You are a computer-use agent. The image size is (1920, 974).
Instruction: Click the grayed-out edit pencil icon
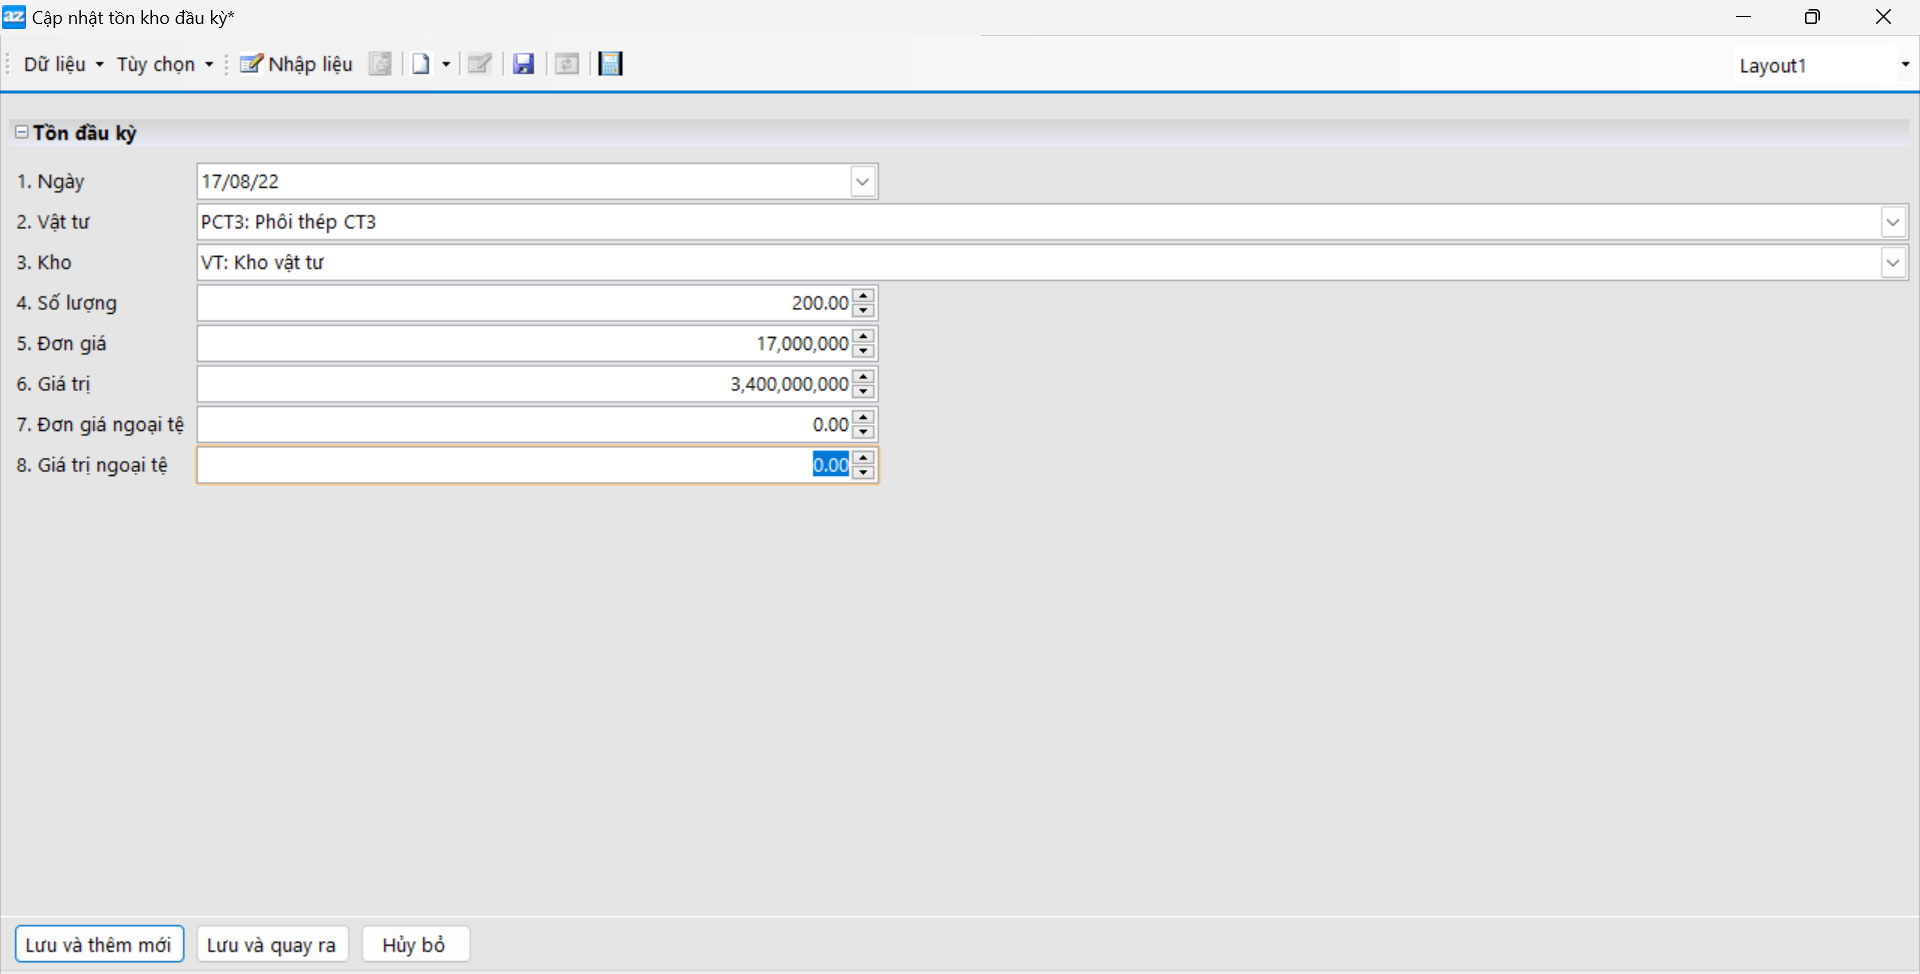tap(480, 64)
